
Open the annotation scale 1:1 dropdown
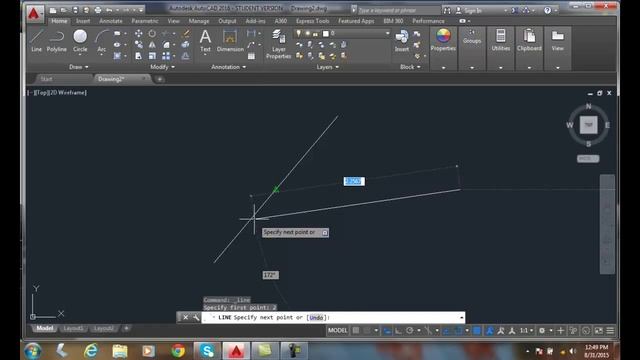526,331
